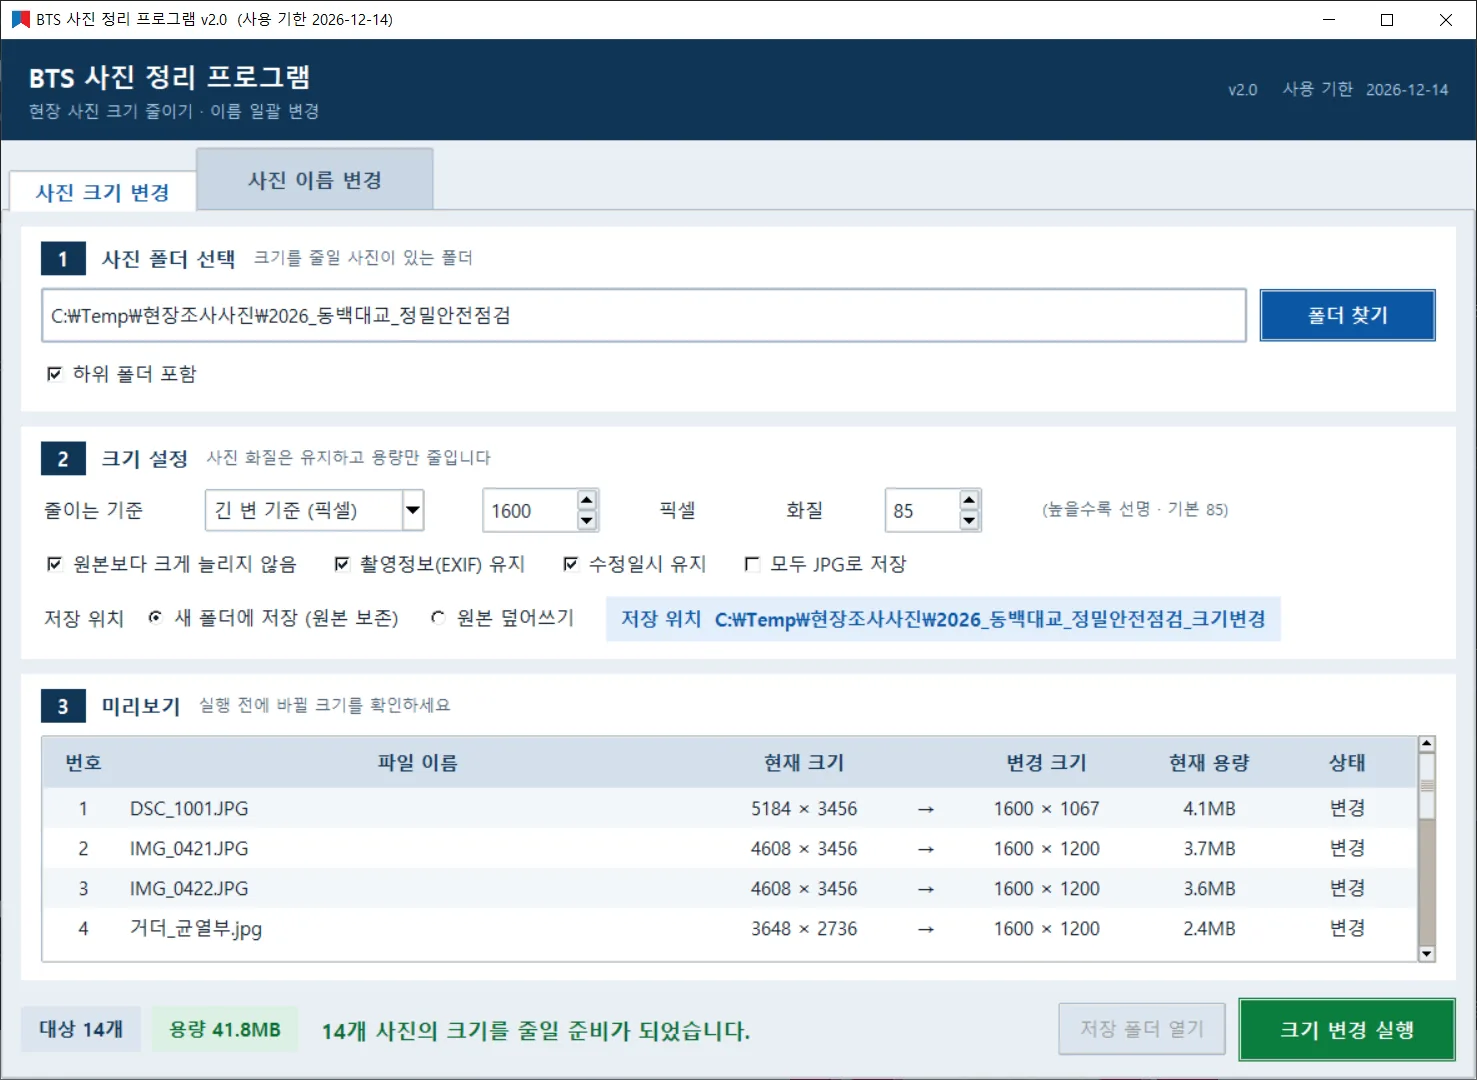Image resolution: width=1477 pixels, height=1080 pixels.
Task: Decrease 화질 value with down arrow
Action: (x=968, y=520)
